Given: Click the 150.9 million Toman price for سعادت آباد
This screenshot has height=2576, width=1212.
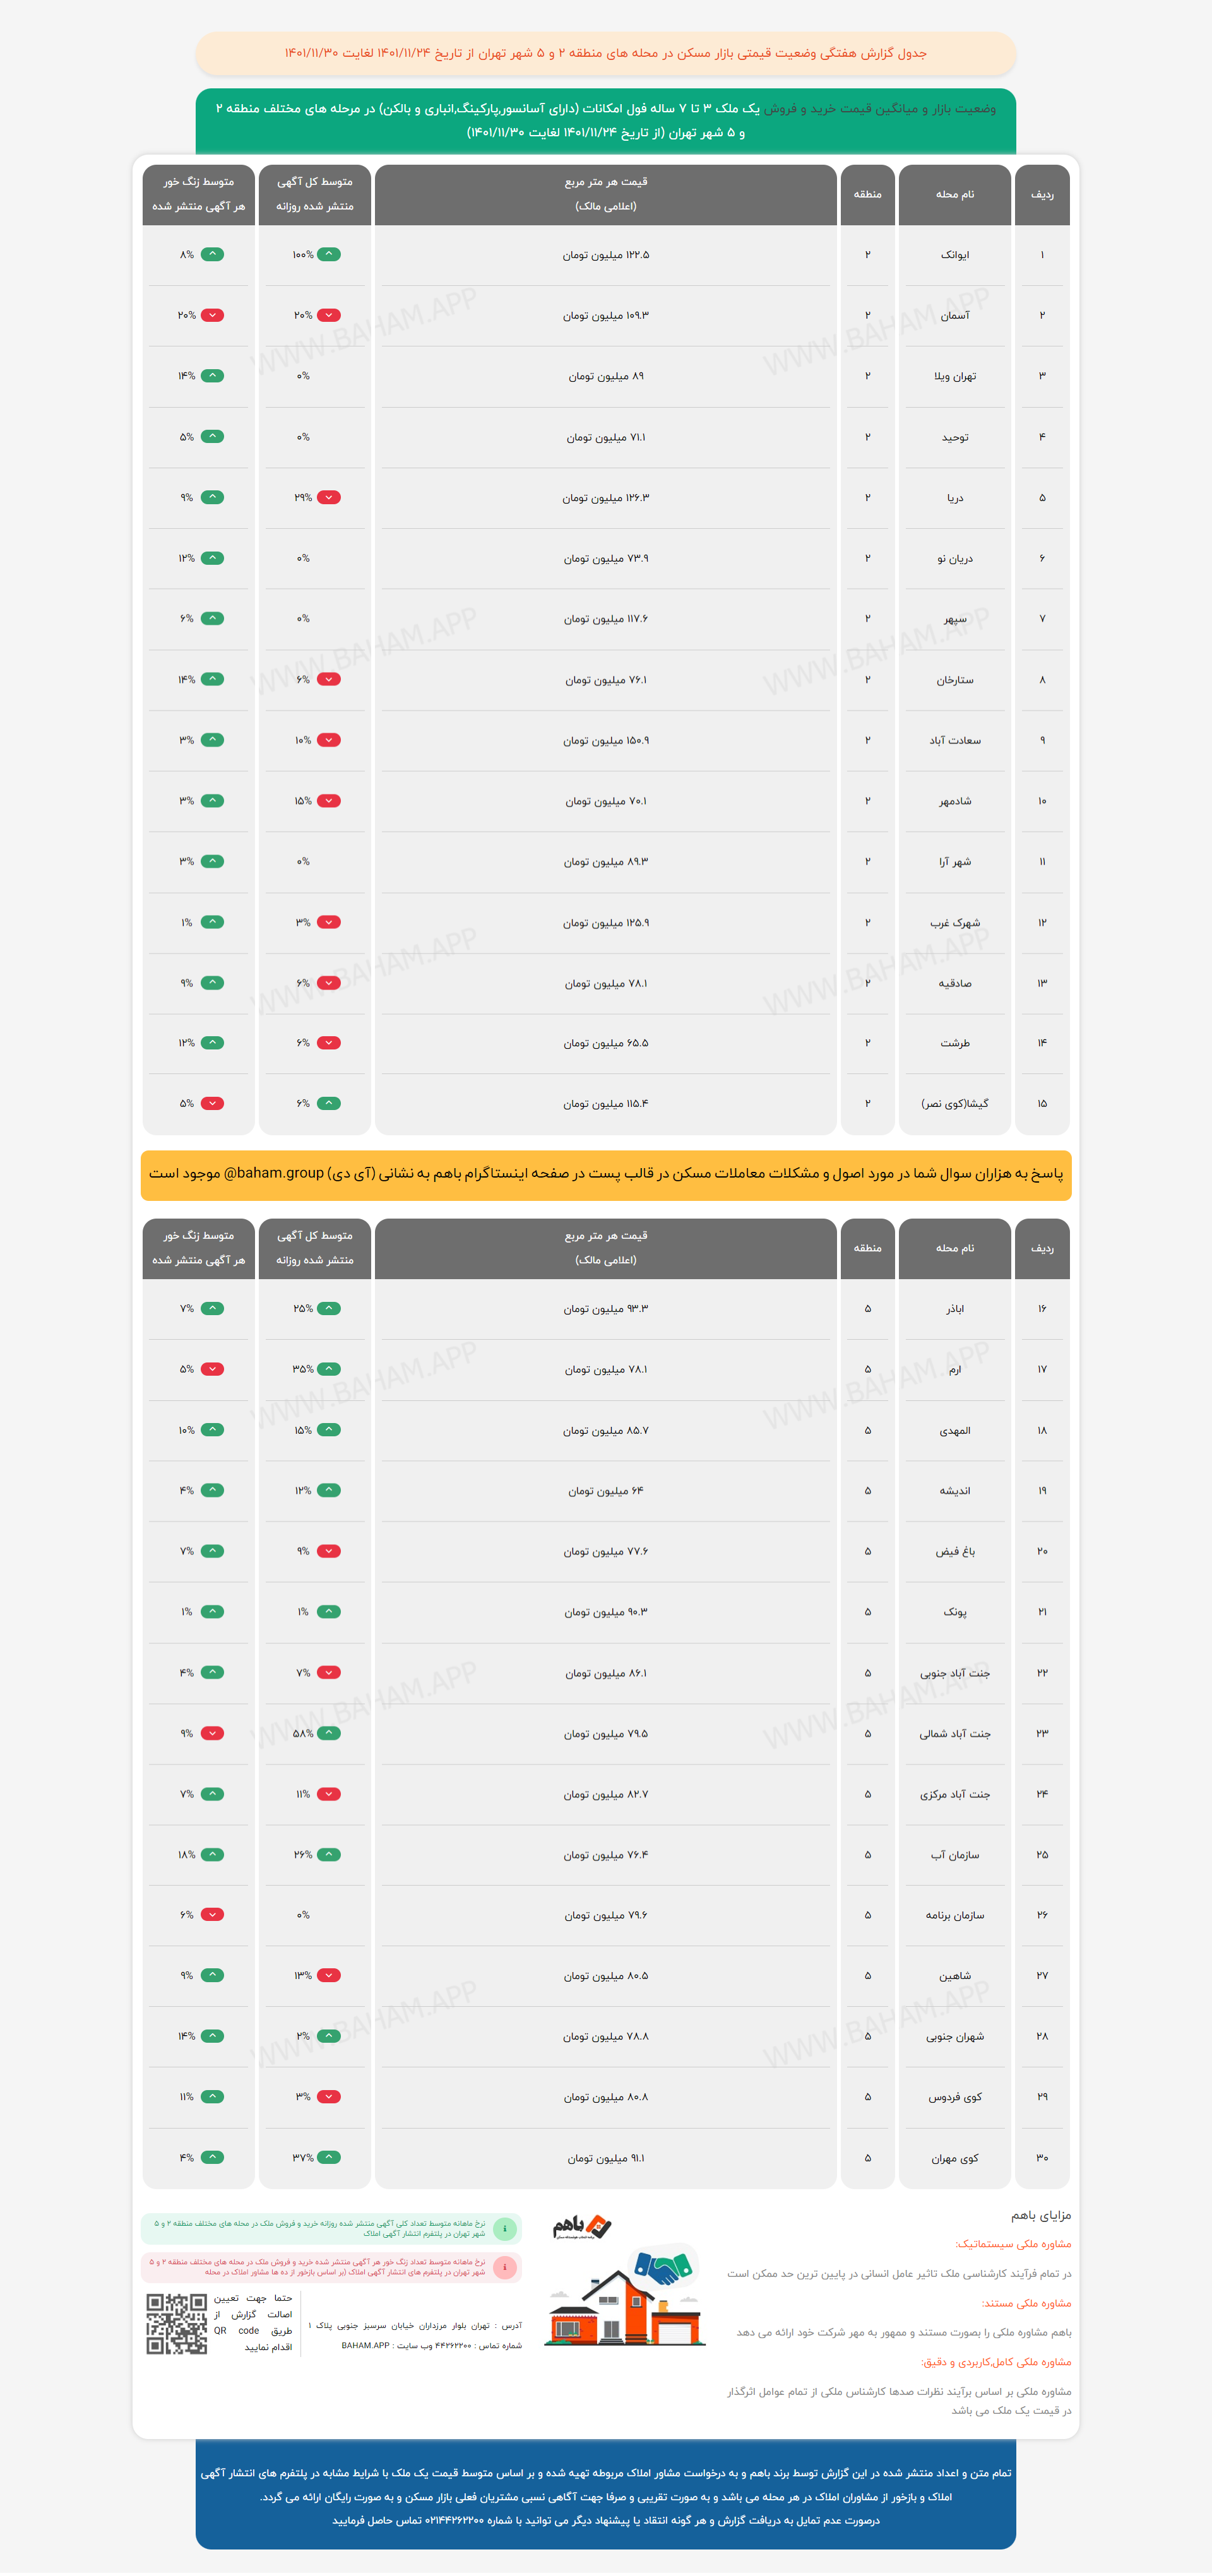Looking at the screenshot, I should [x=605, y=741].
